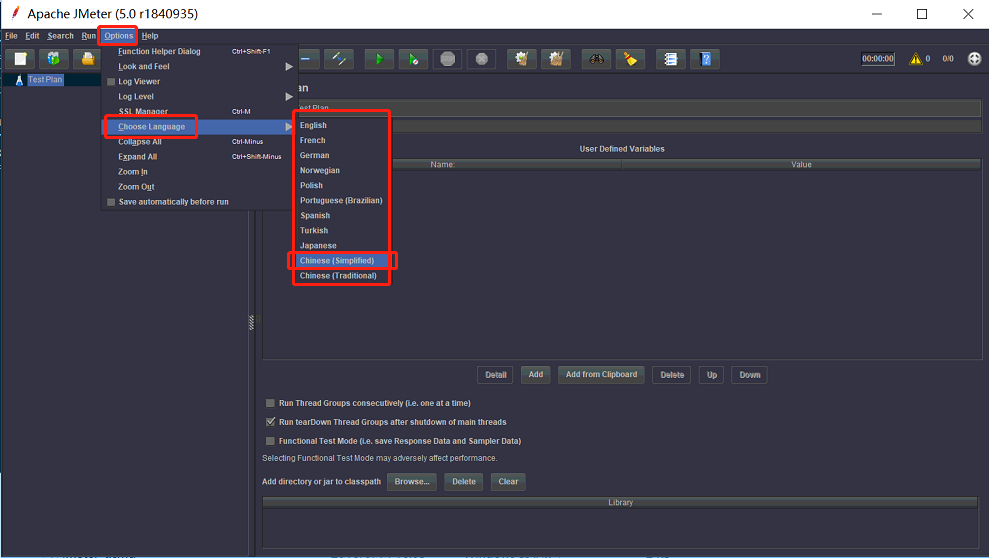Open the File menu
The width and height of the screenshot is (989, 558).
point(11,36)
